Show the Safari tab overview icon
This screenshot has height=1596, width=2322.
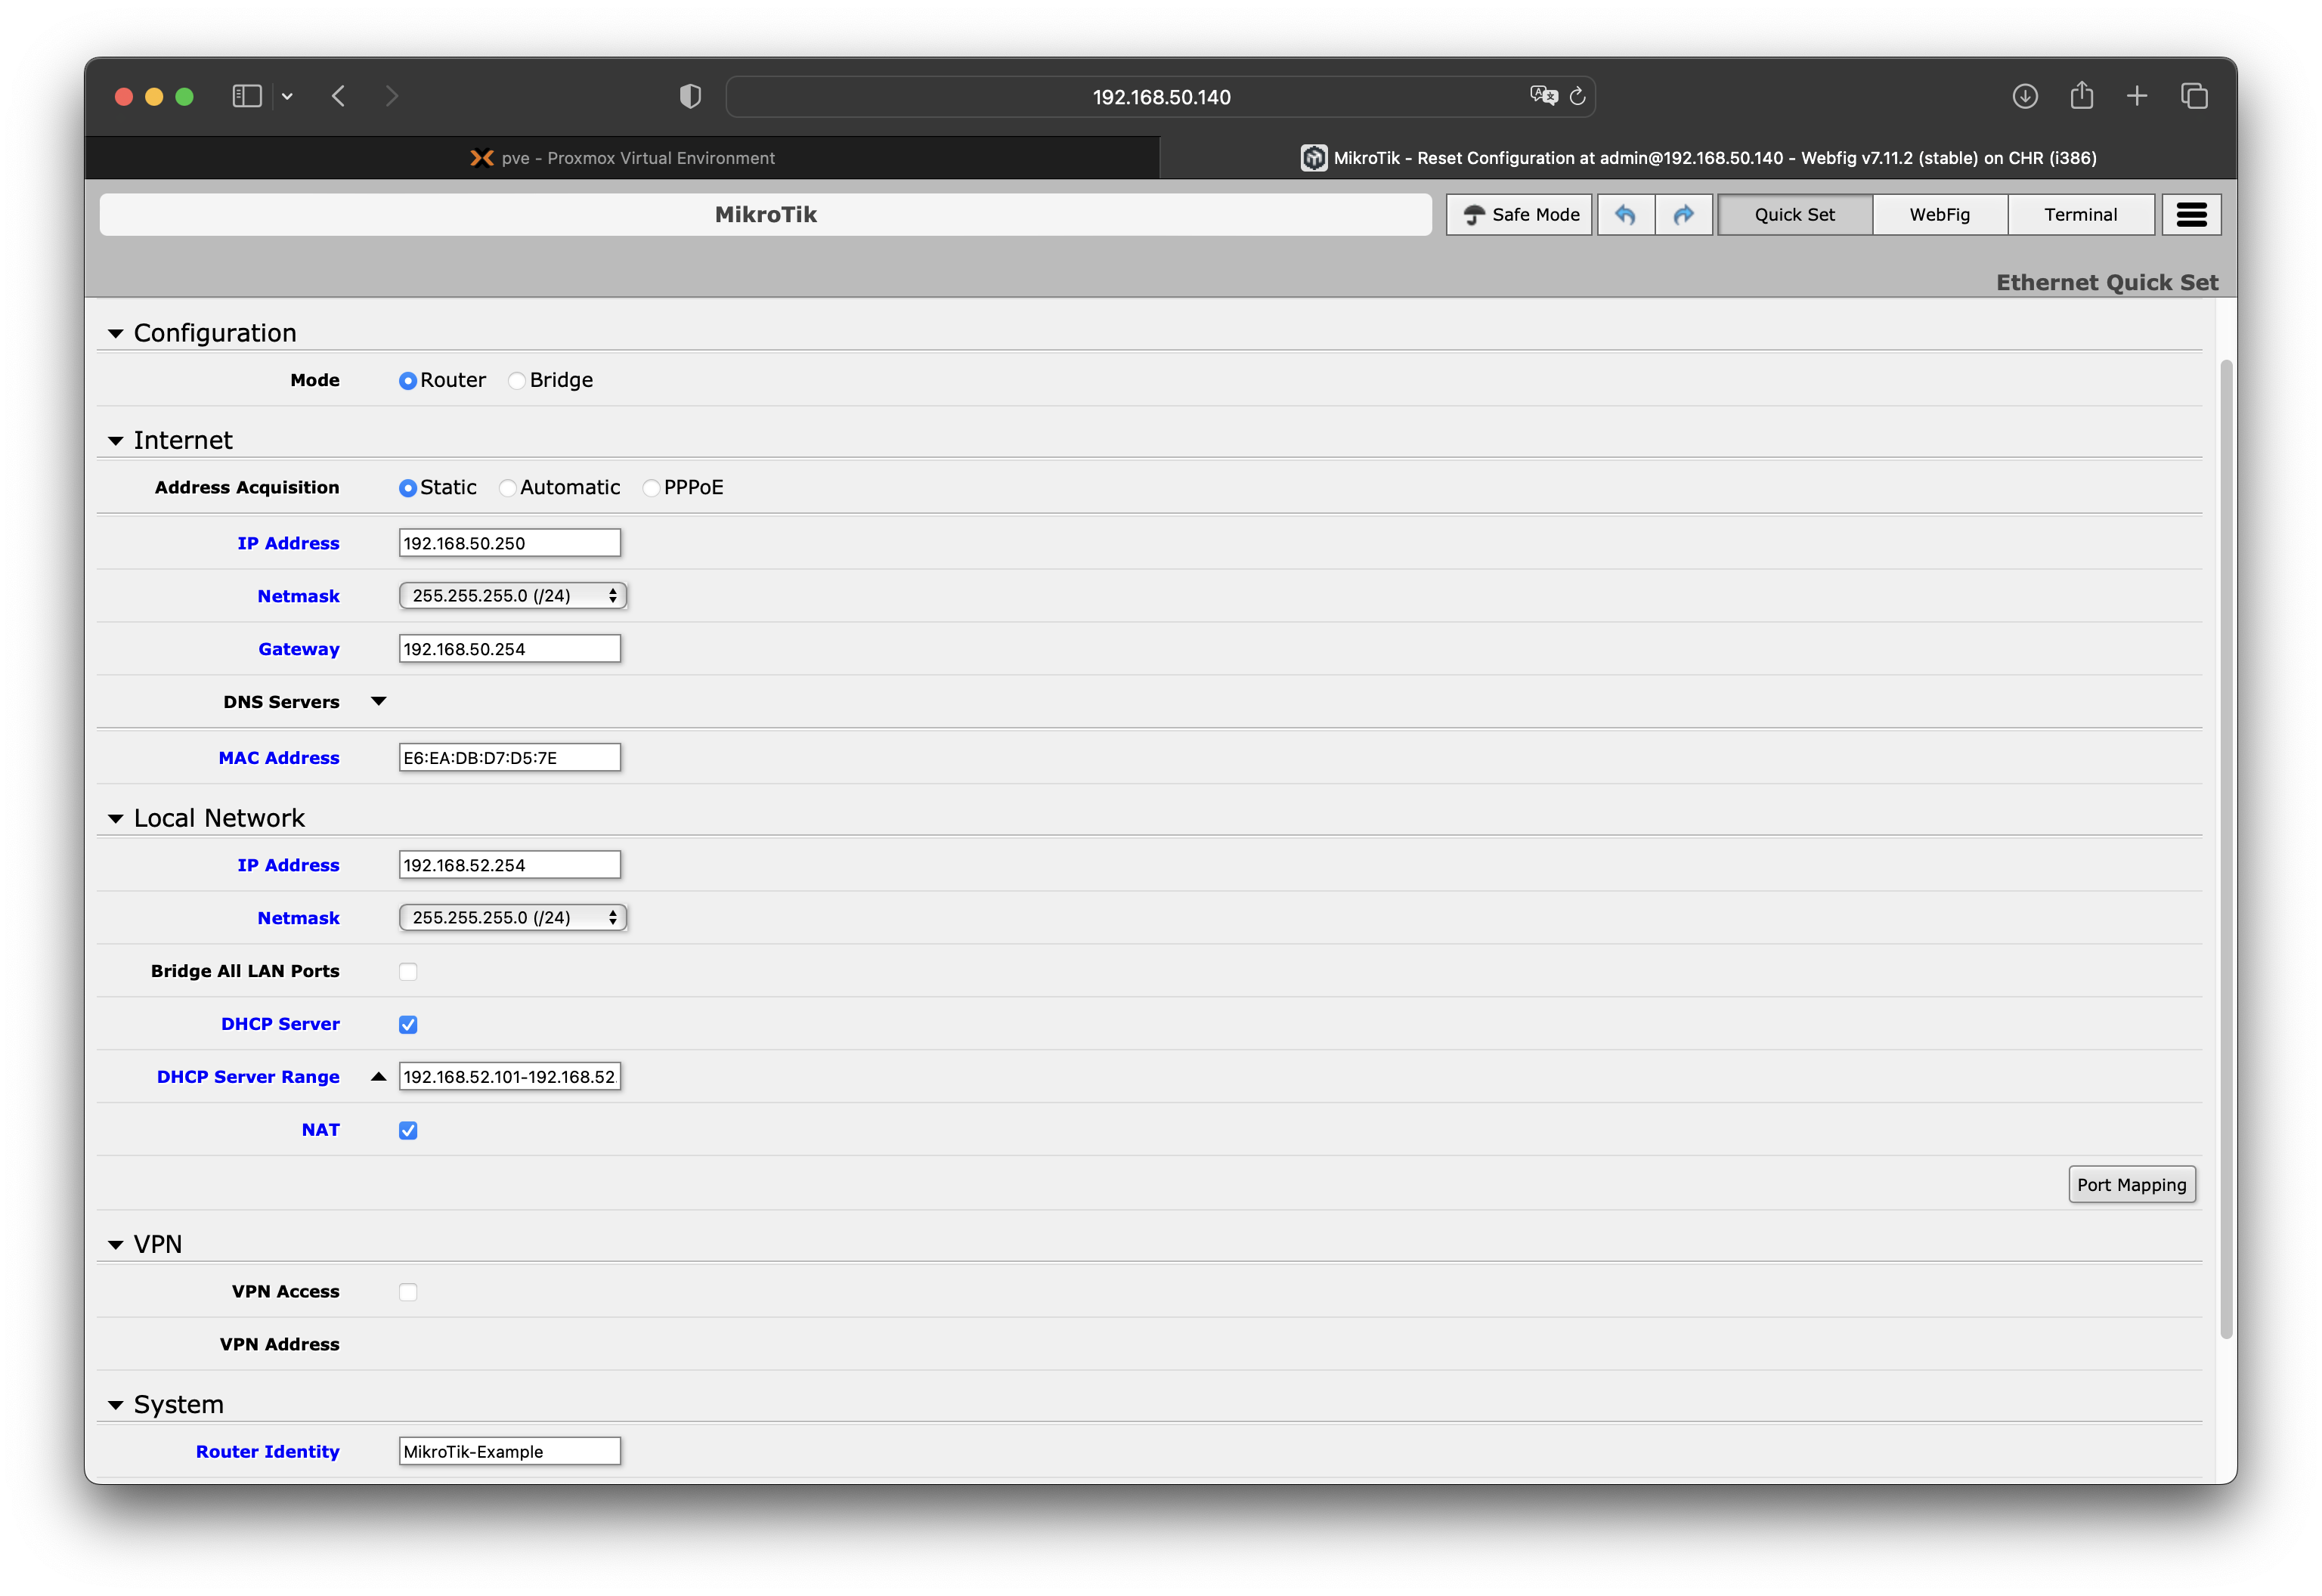tap(2194, 96)
